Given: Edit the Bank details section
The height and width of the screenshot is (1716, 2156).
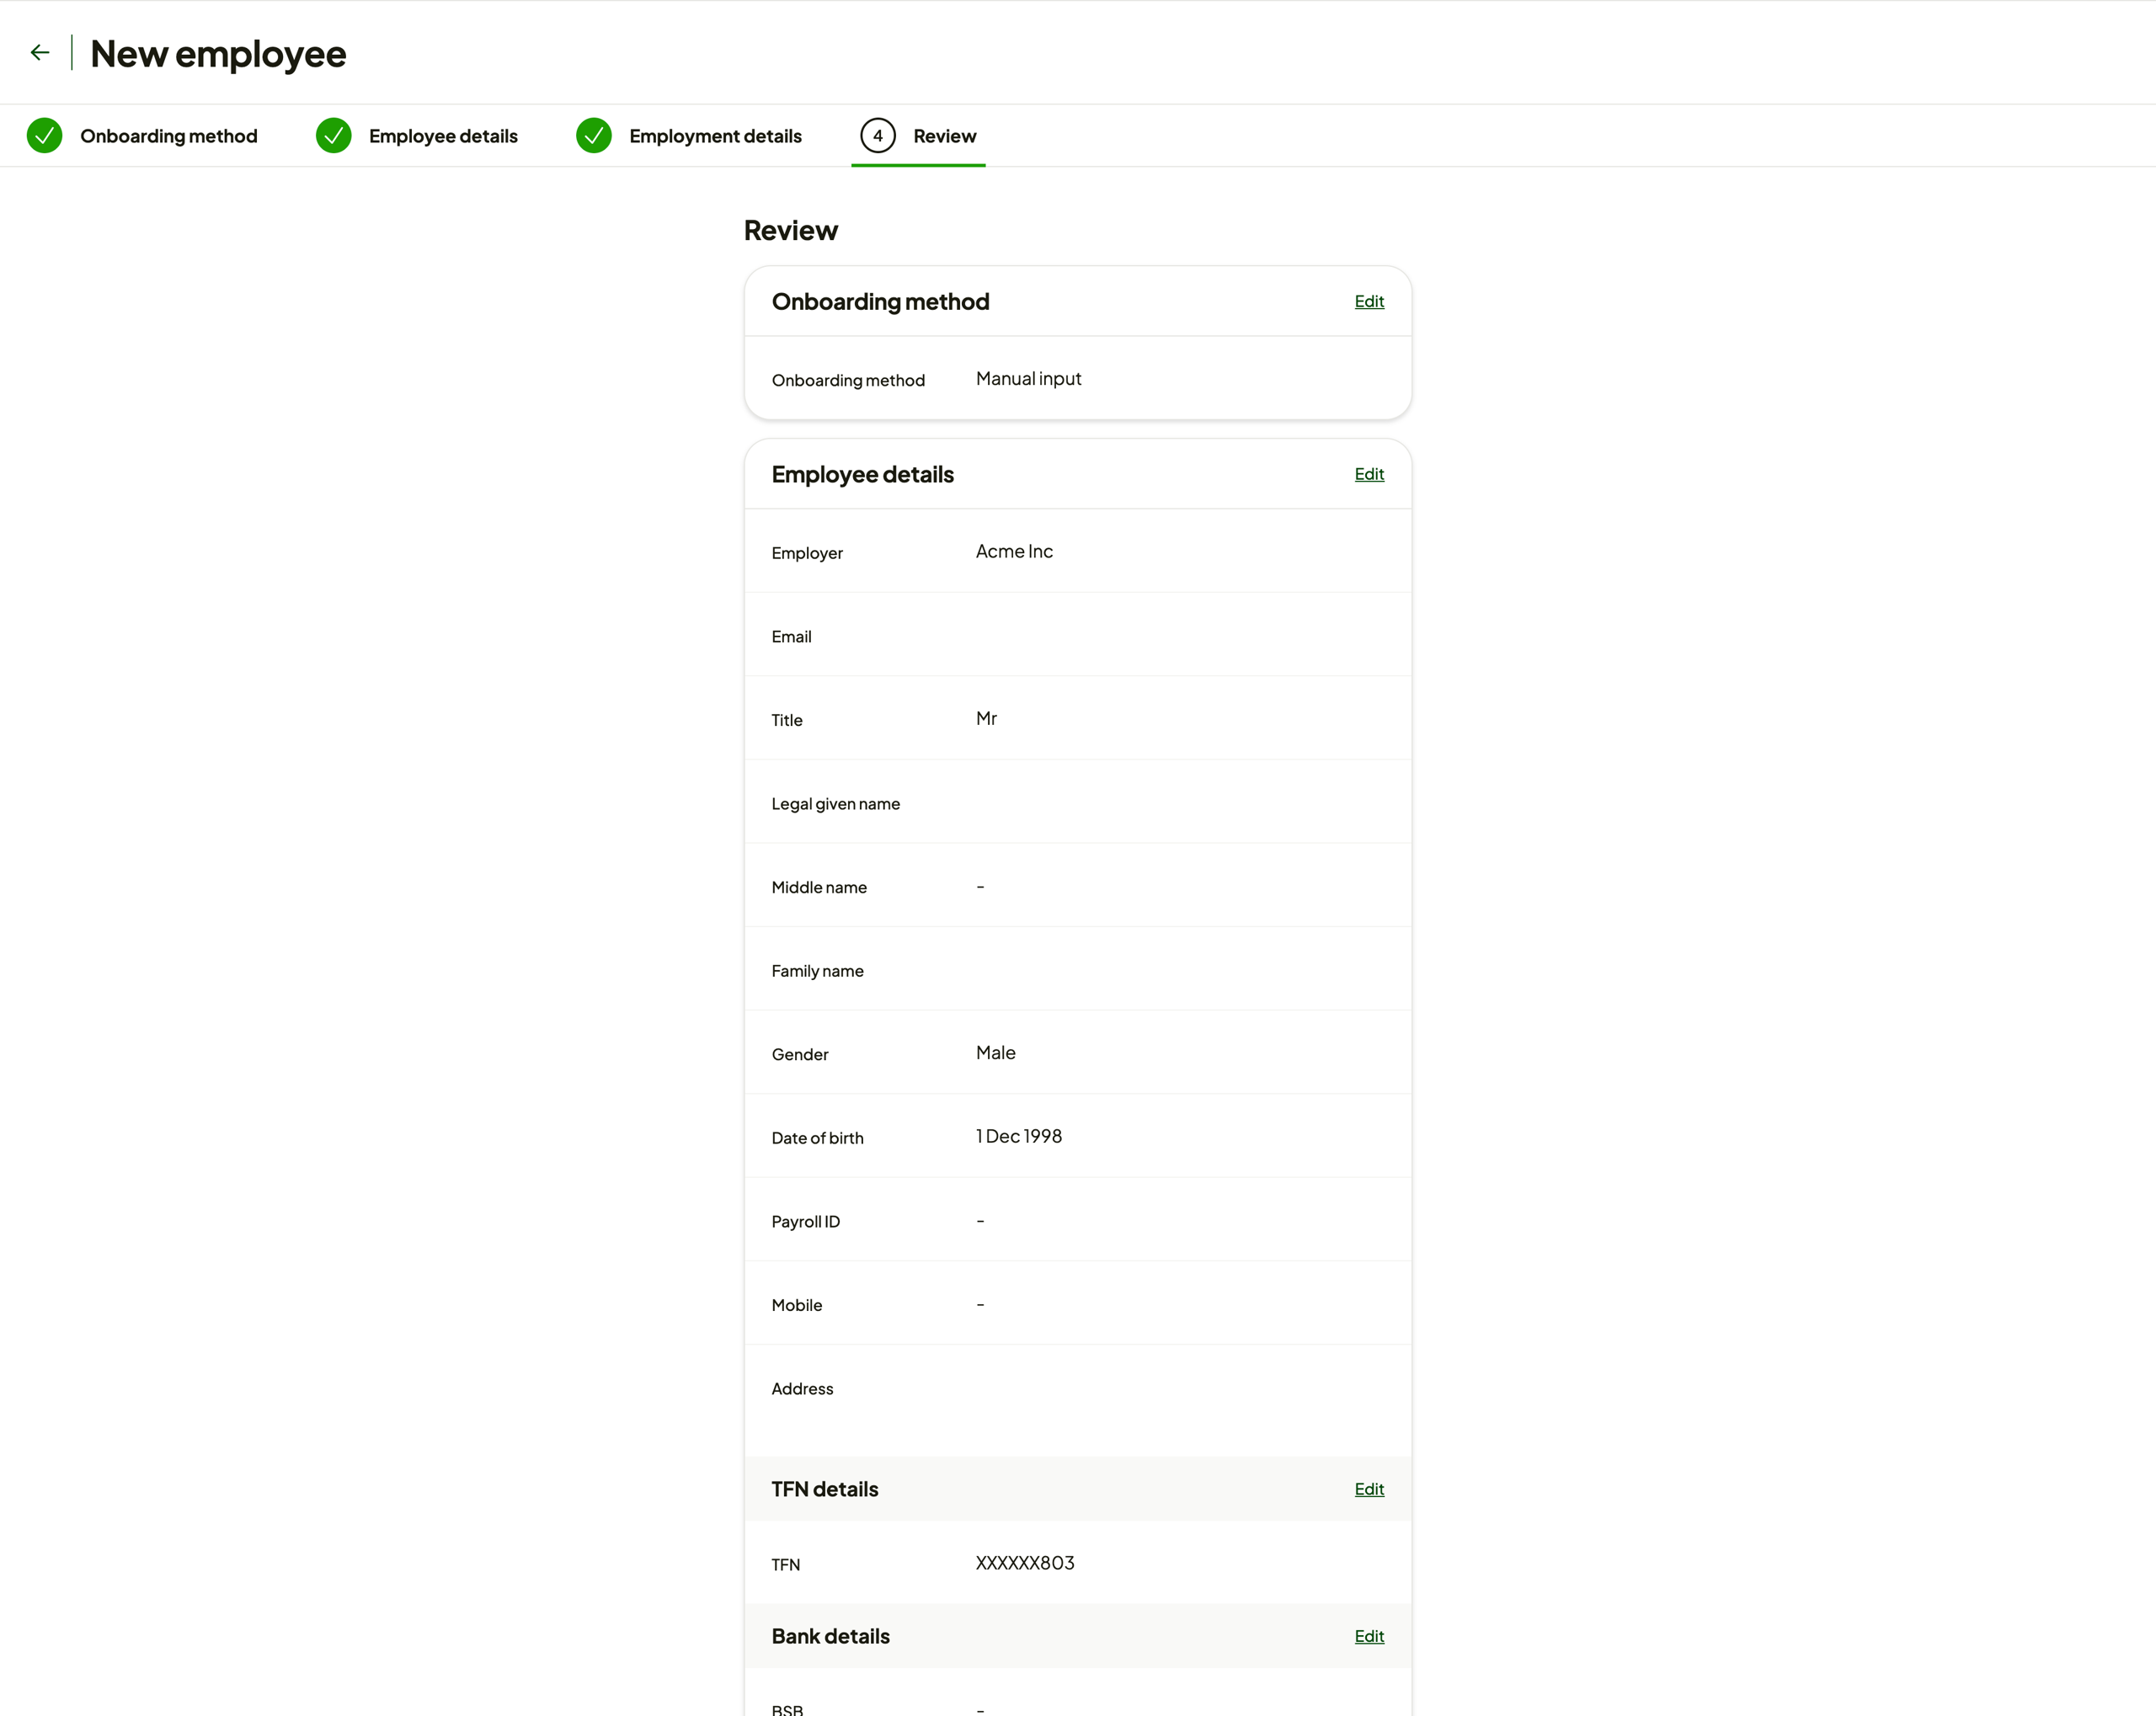Looking at the screenshot, I should point(1368,1636).
